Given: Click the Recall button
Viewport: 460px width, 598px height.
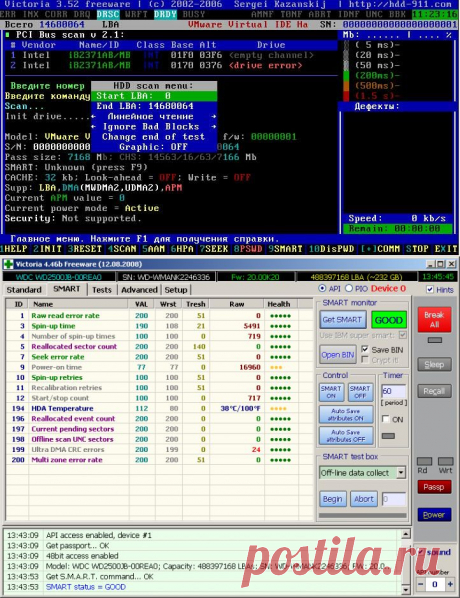Looking at the screenshot, I should click(x=434, y=391).
